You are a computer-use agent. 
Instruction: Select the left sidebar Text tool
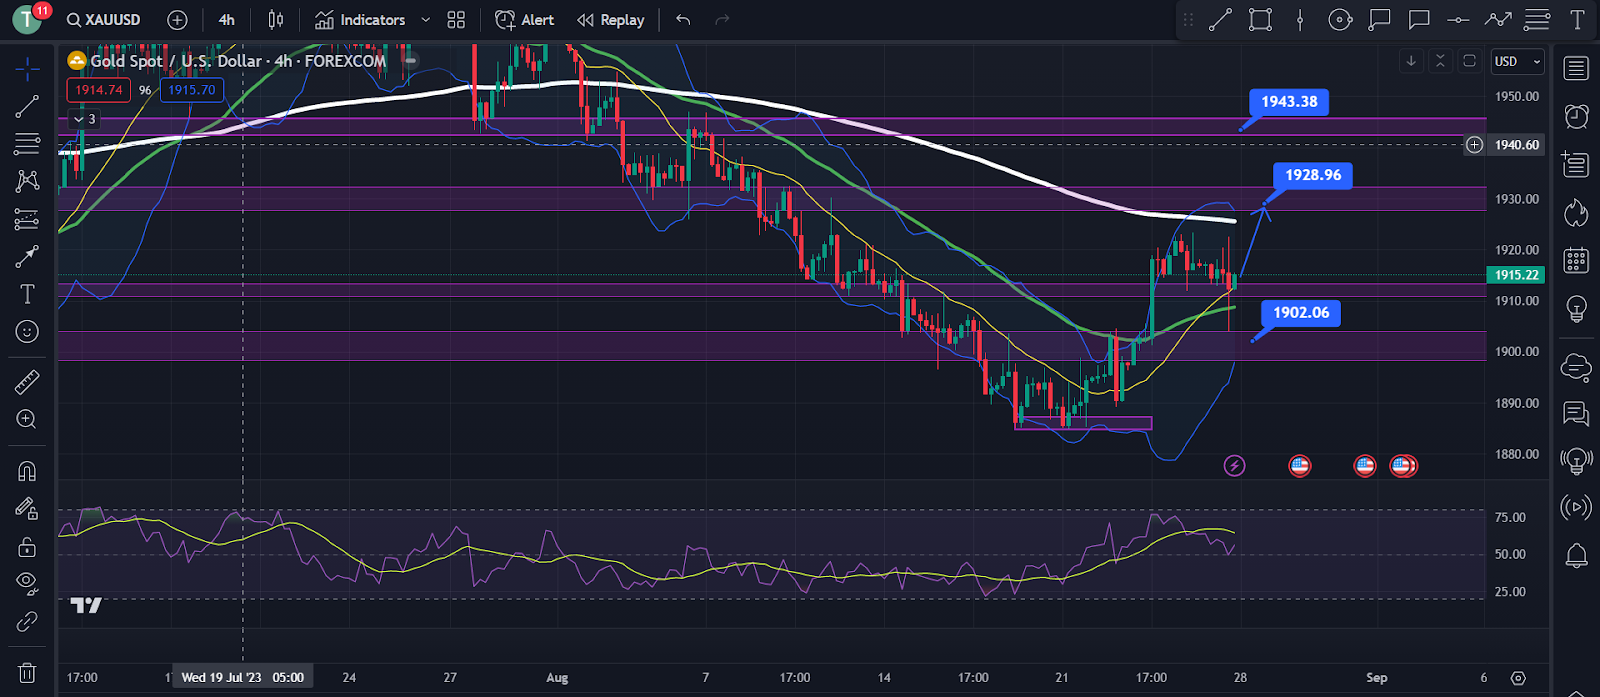coord(27,294)
